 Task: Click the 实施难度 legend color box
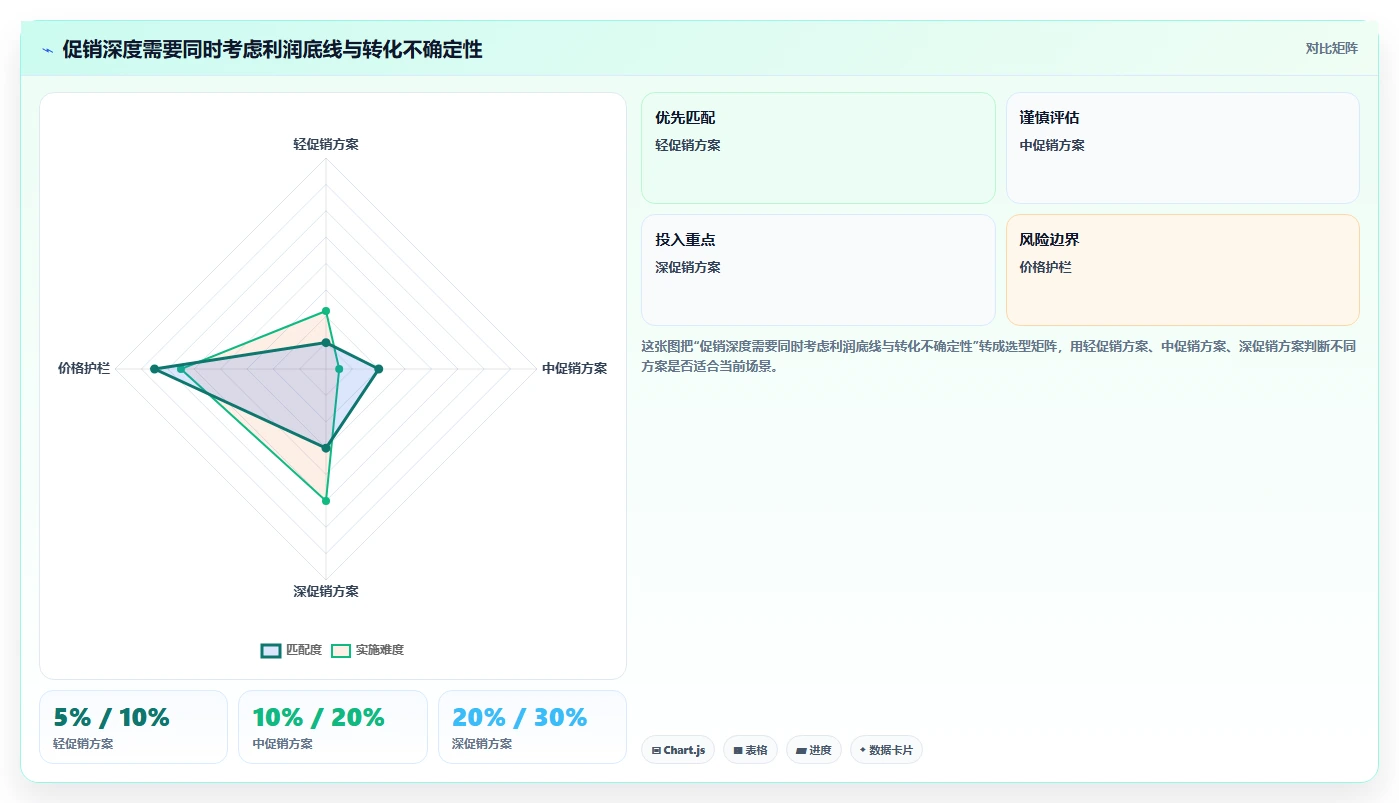click(x=341, y=650)
